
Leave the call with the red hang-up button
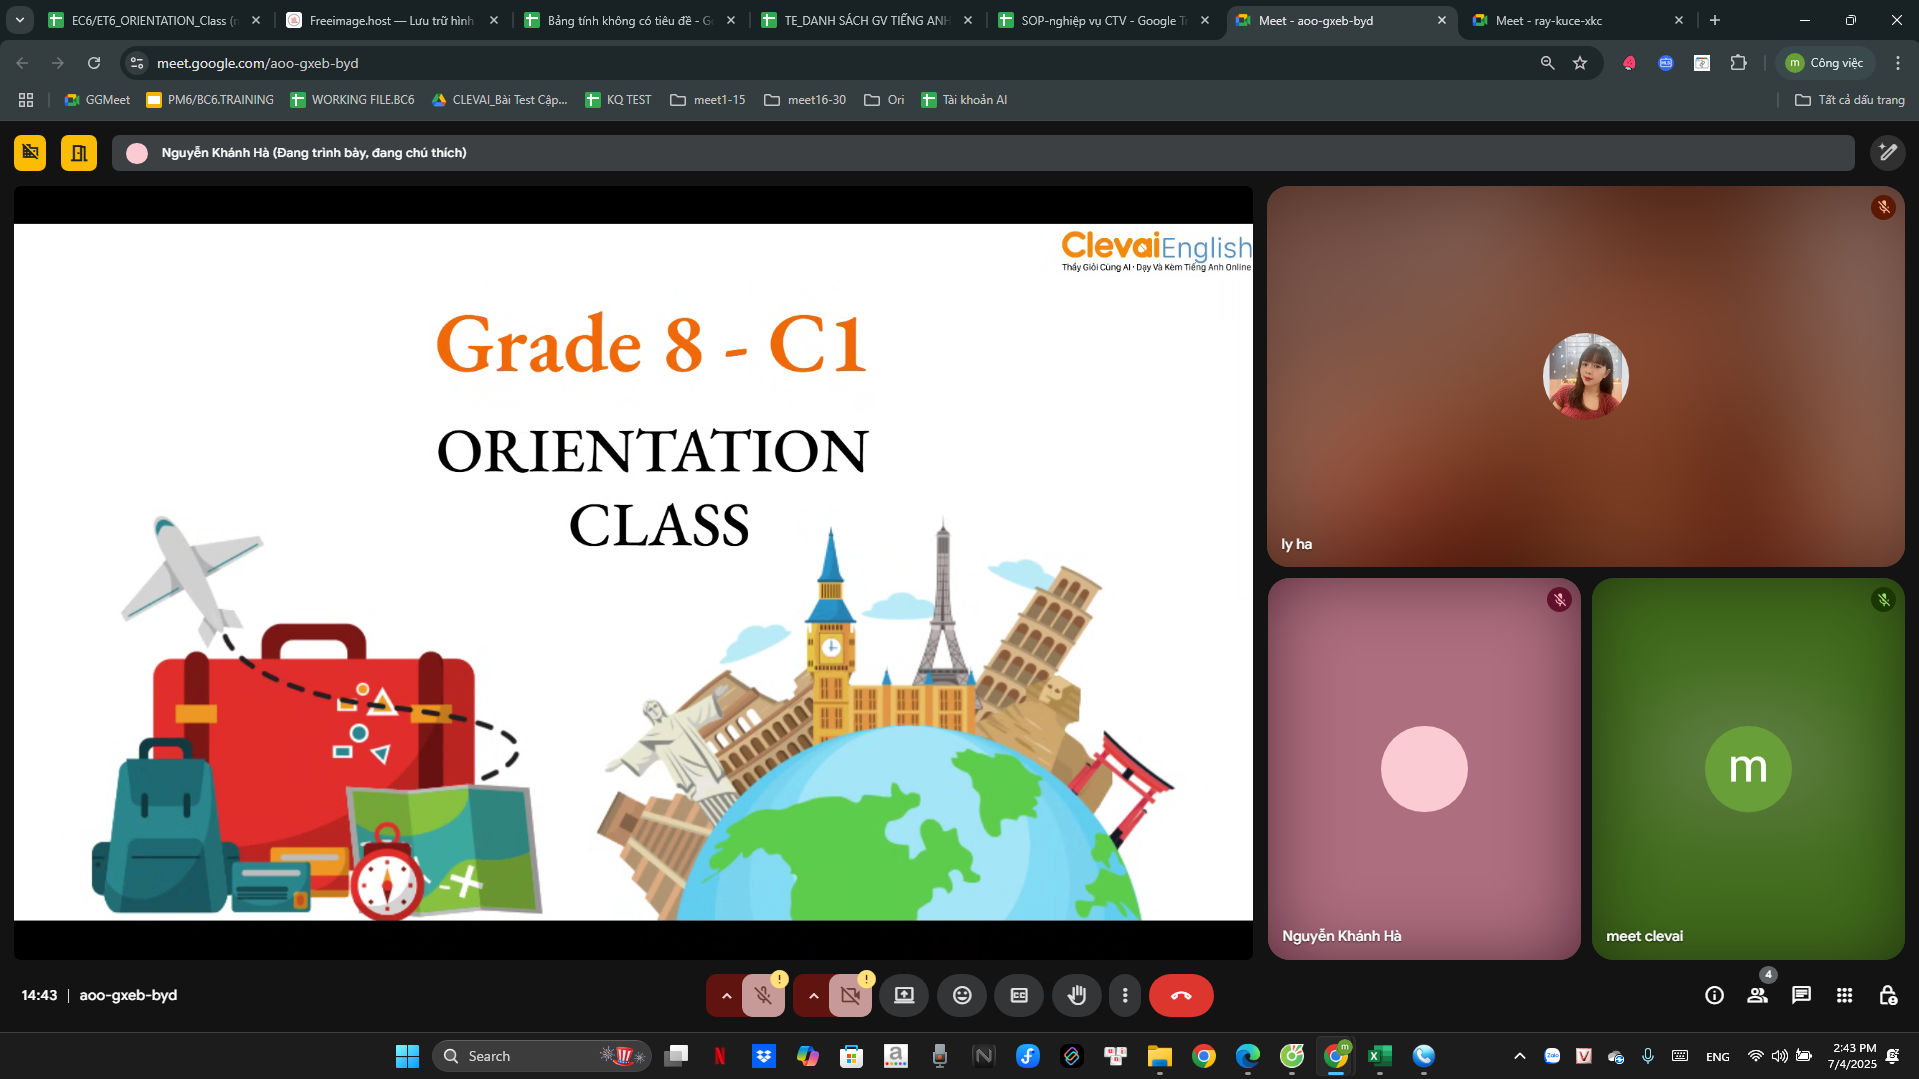(1181, 995)
